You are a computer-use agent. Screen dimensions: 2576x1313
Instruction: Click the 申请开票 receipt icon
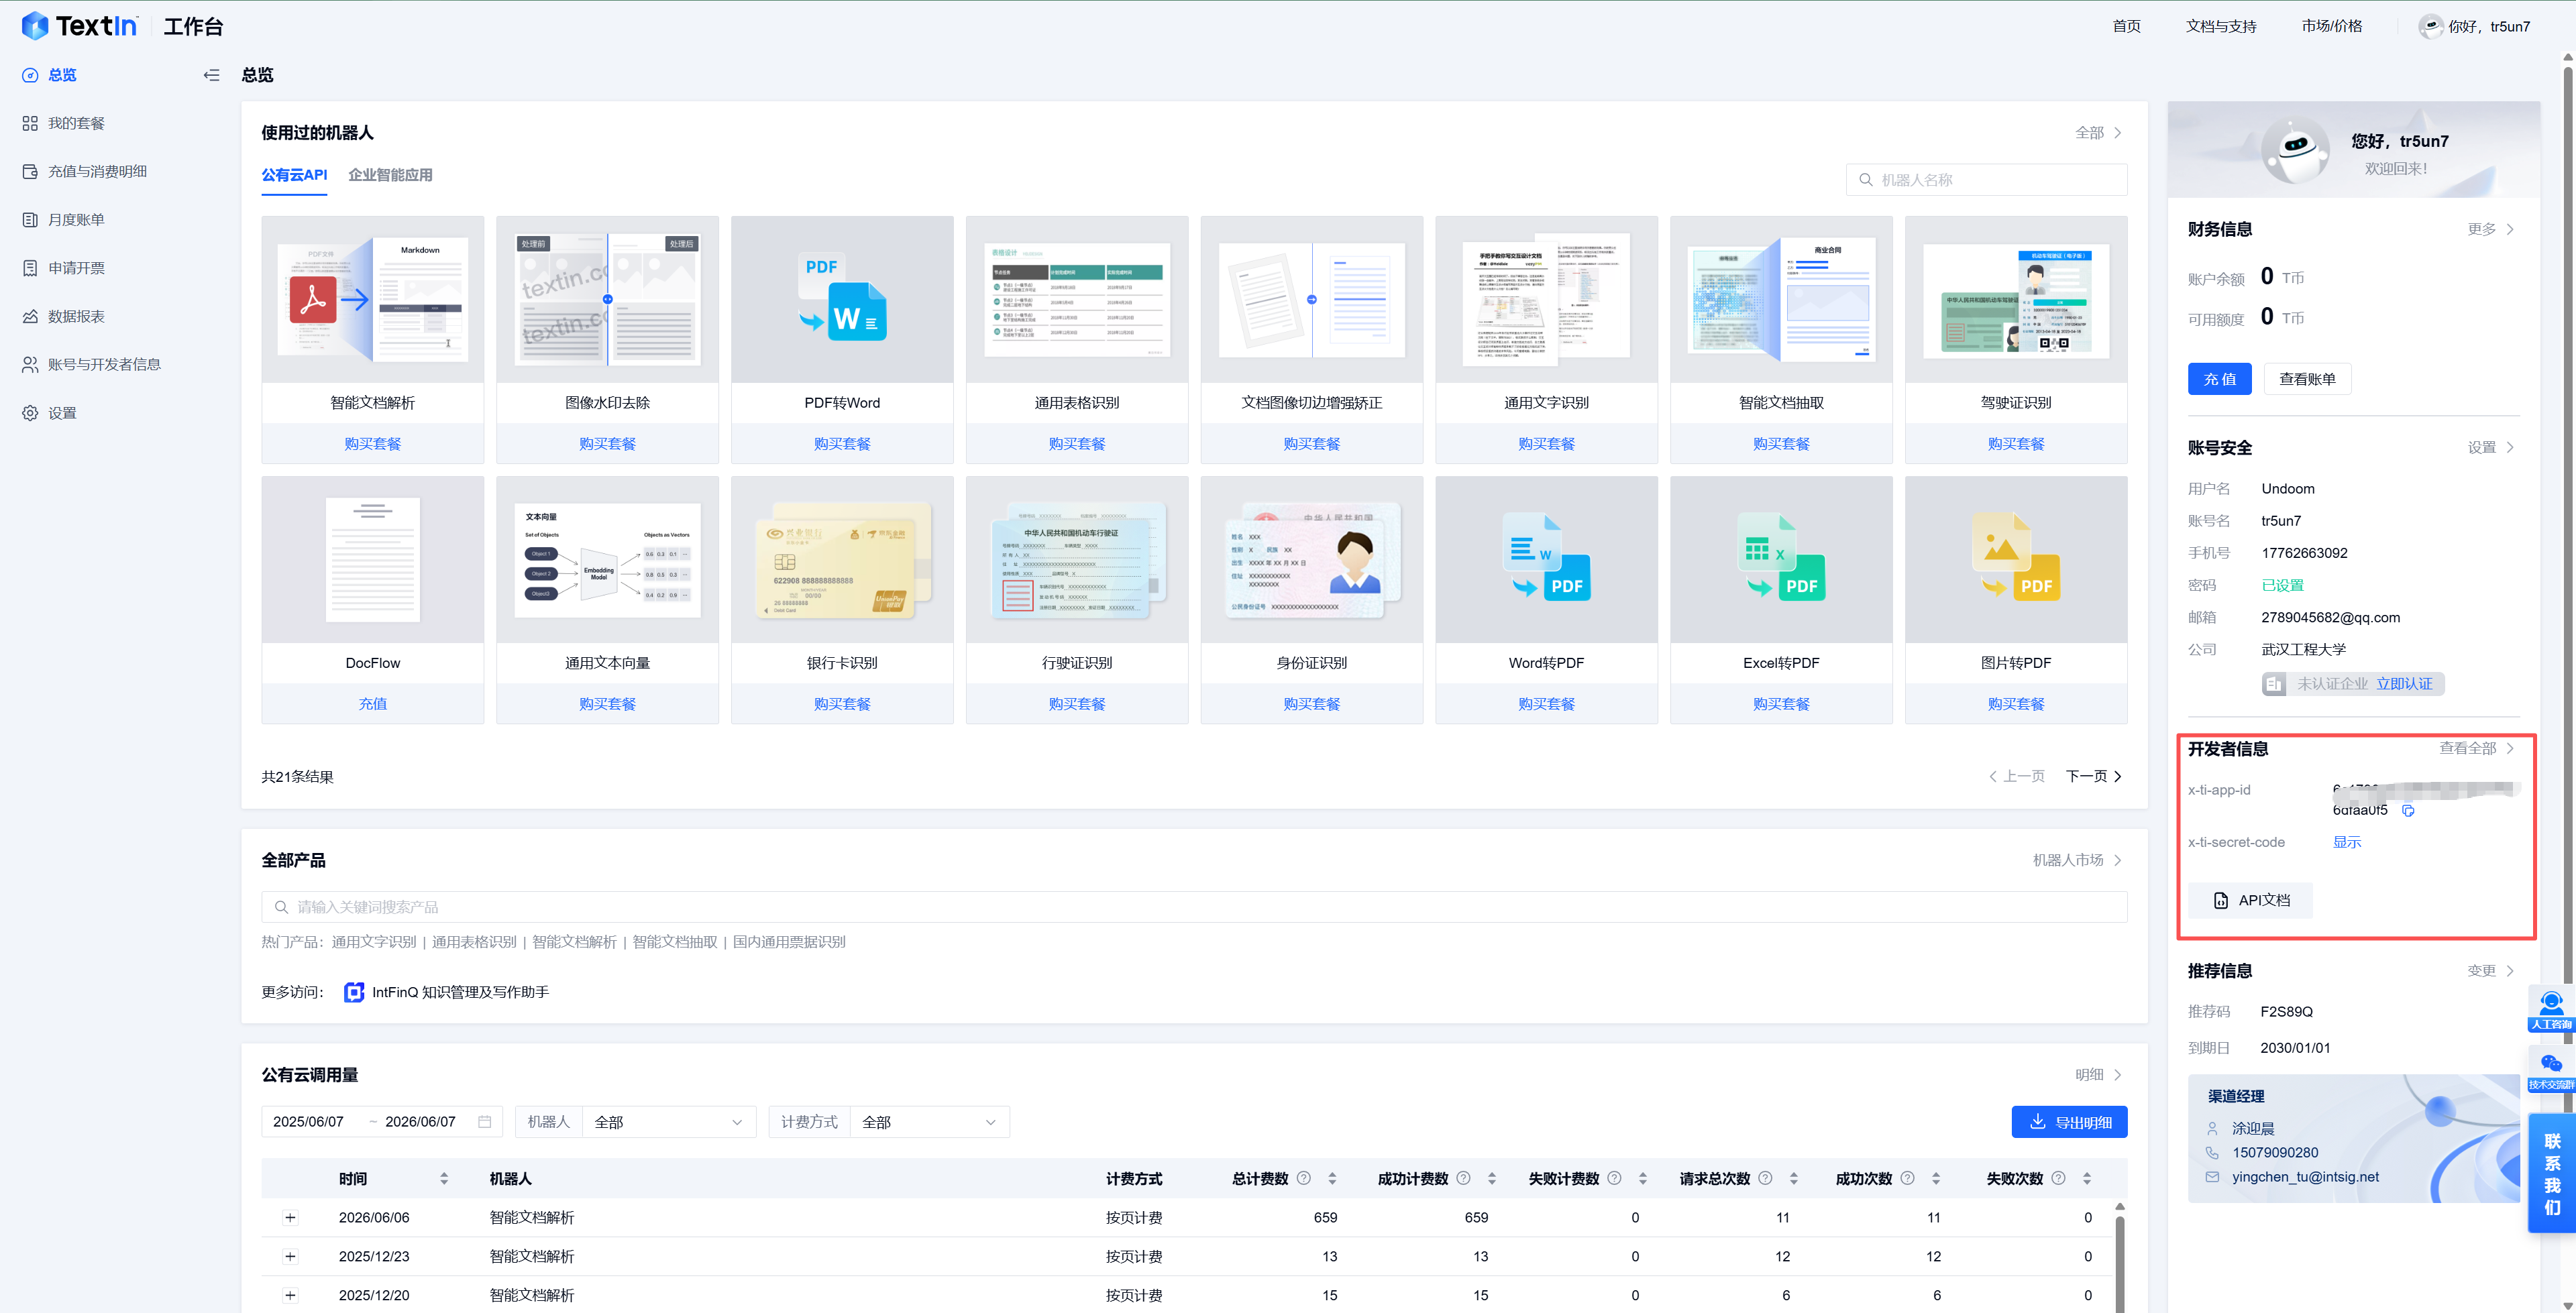click(30, 268)
